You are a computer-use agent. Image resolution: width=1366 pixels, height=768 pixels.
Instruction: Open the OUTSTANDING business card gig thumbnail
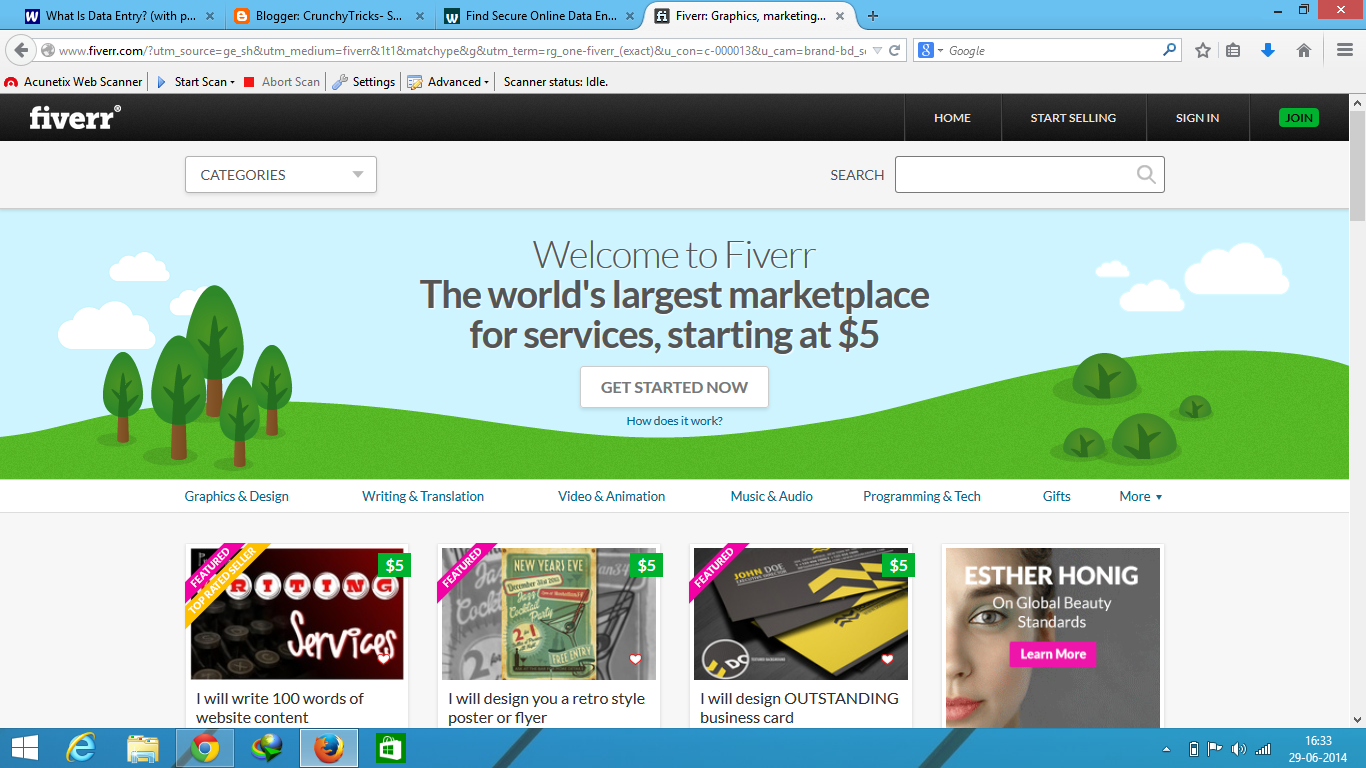801,614
